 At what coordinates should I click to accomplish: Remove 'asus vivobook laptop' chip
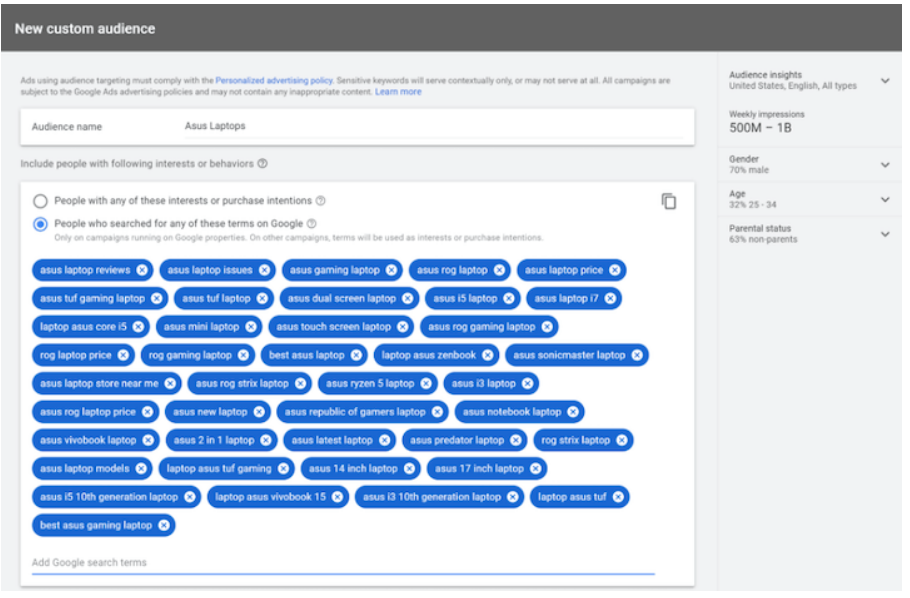148,441
